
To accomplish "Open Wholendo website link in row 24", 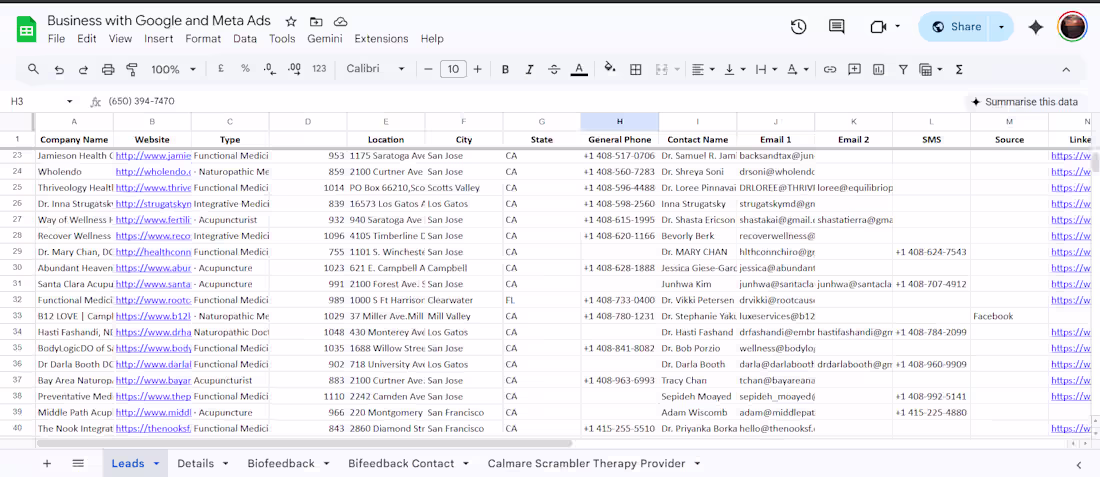I will 153,171.
